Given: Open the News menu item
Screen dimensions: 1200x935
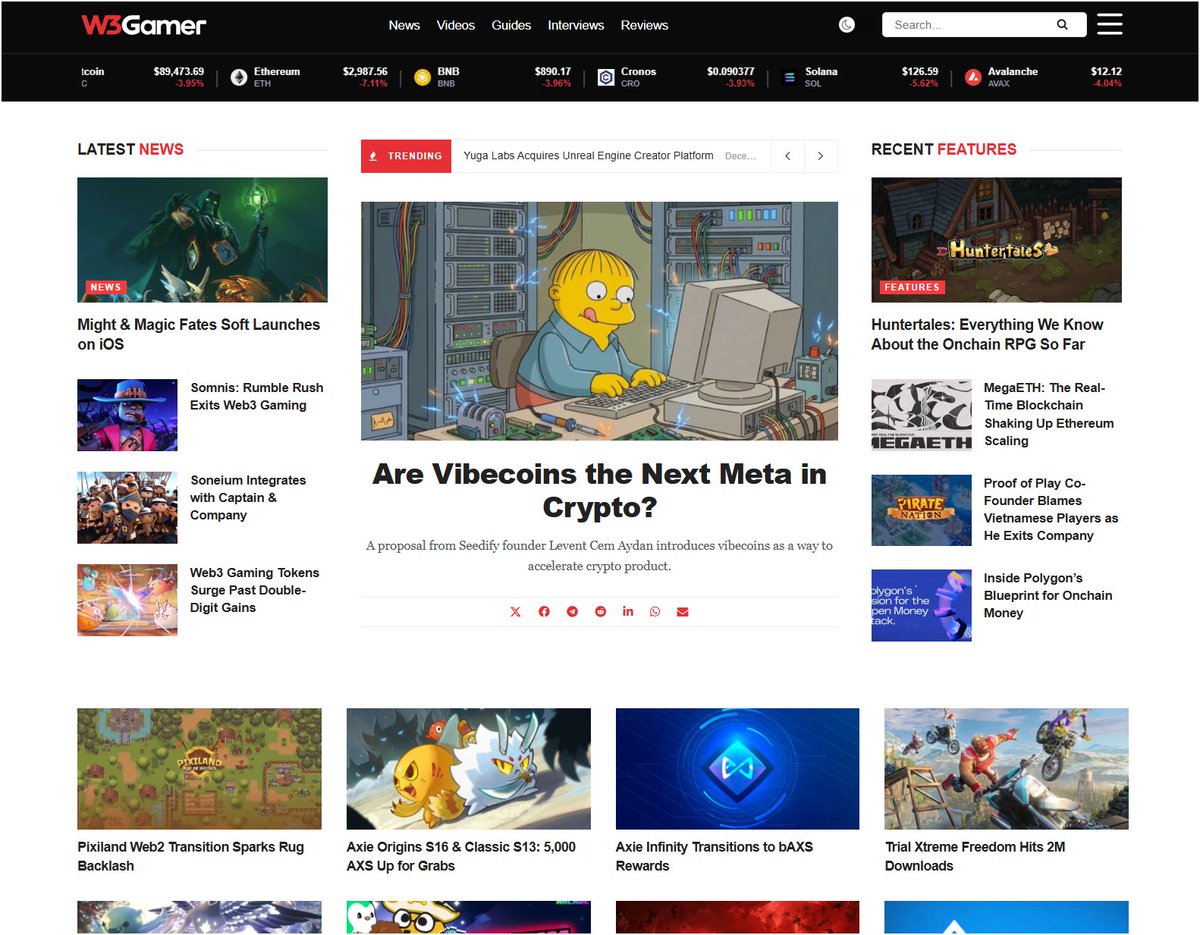Looking at the screenshot, I should coord(404,25).
